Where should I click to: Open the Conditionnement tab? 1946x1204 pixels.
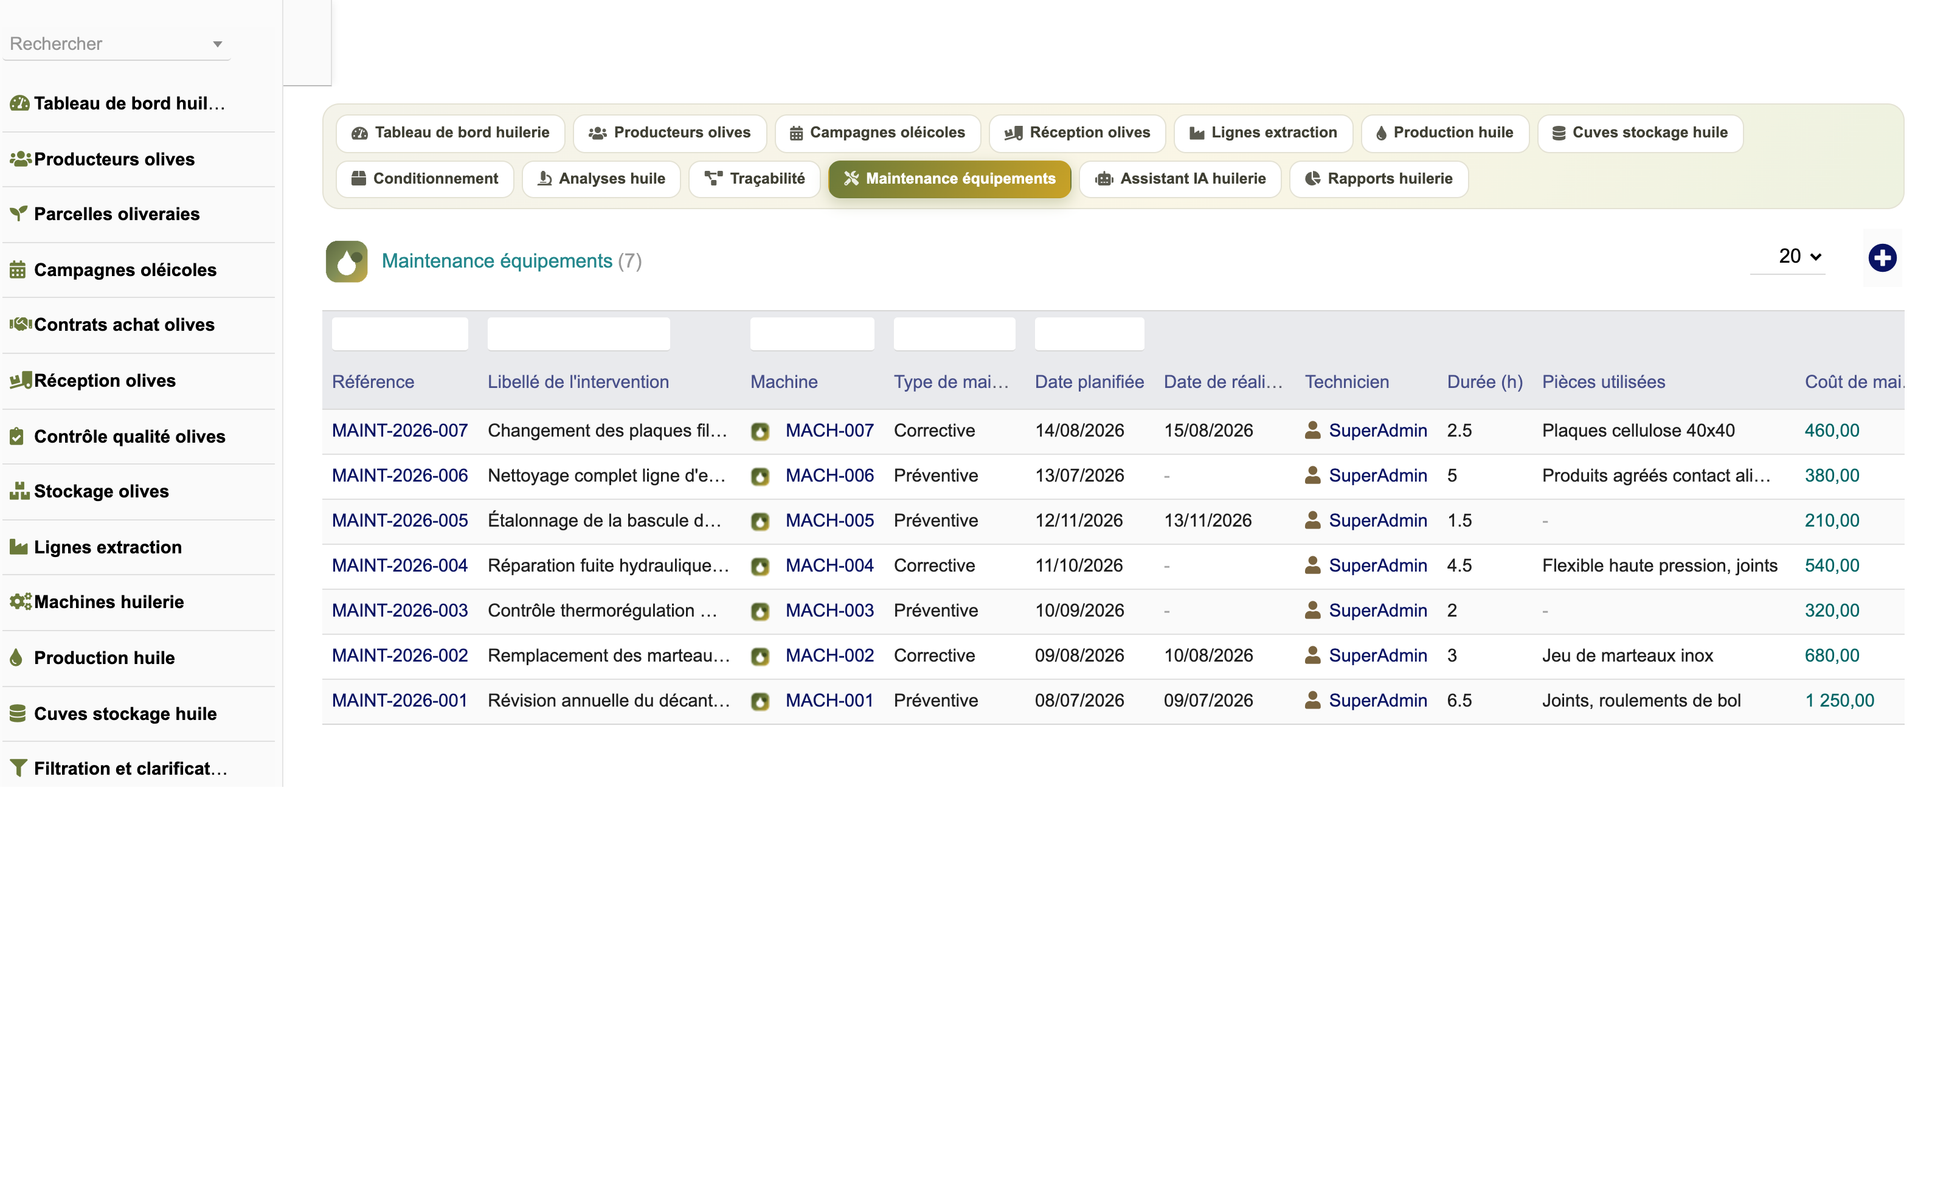tap(425, 179)
